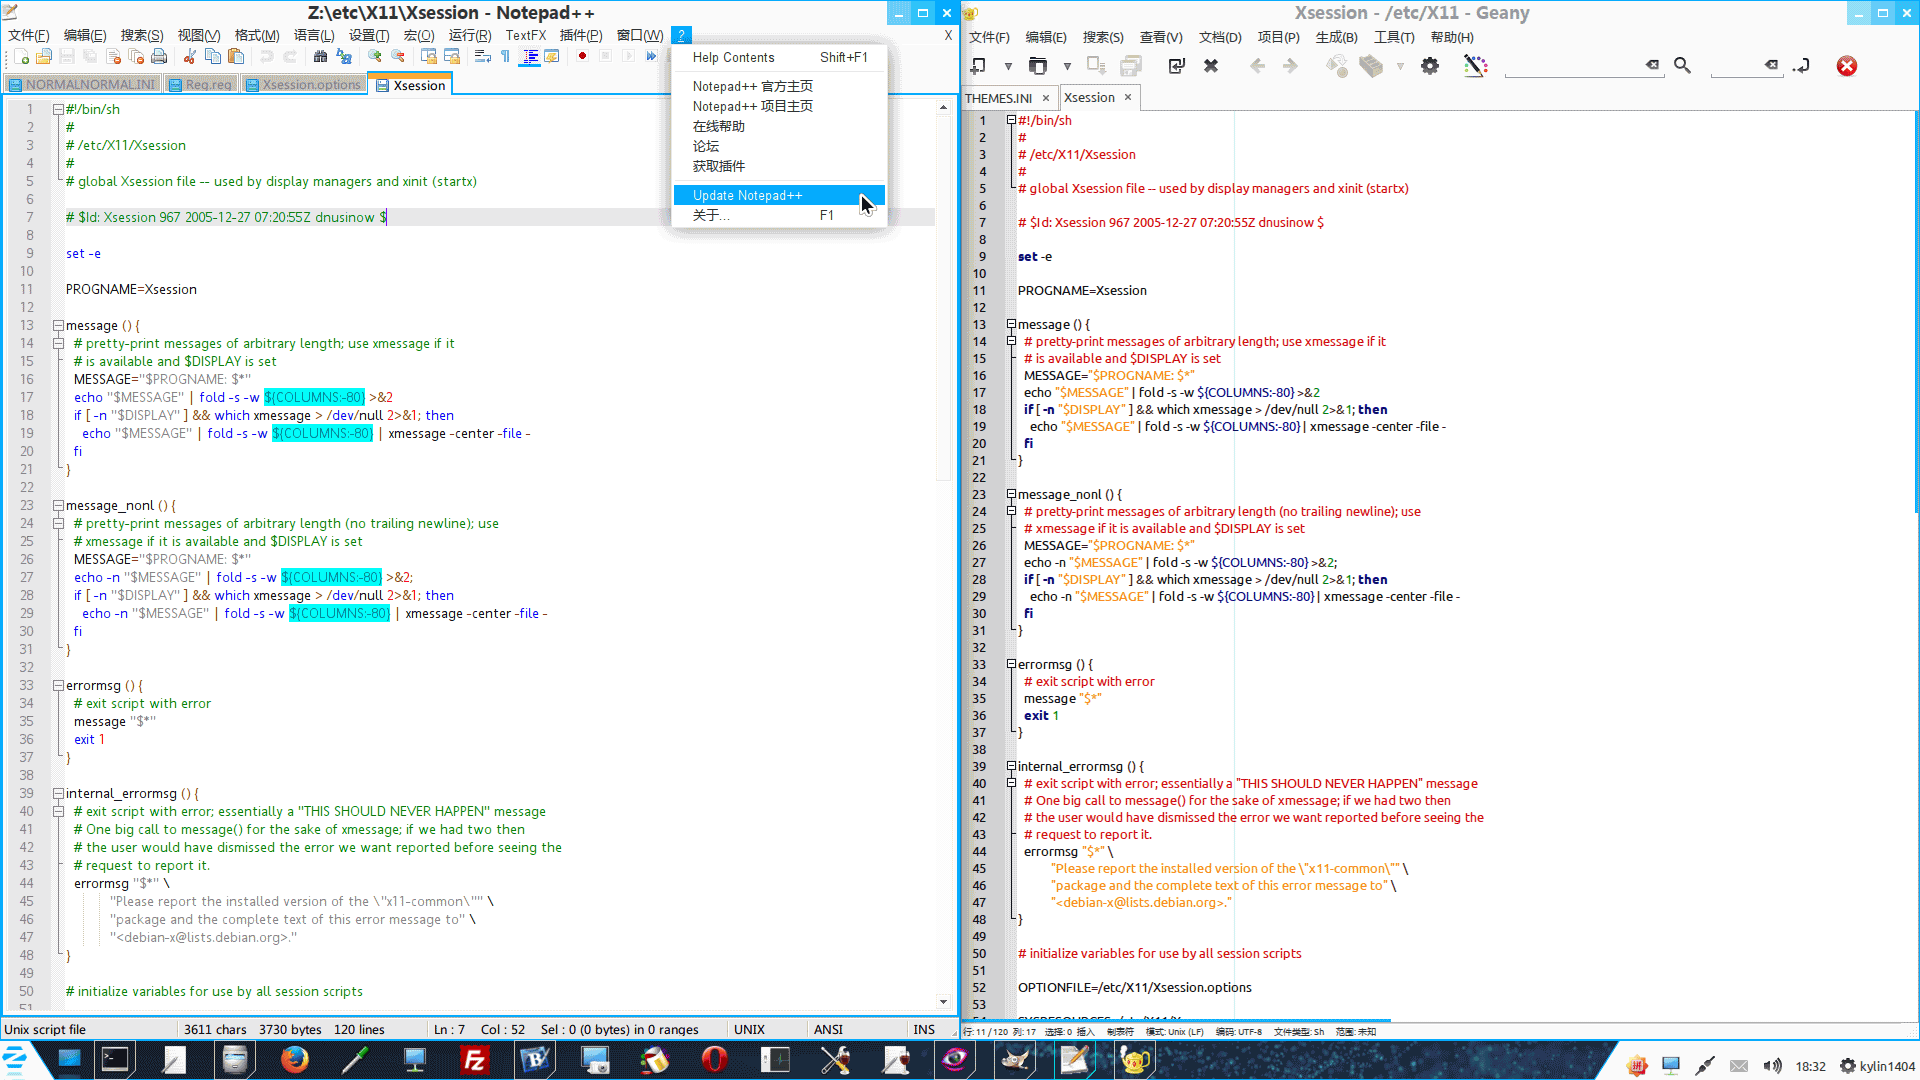Click Cut scissors icon in Notepad++ toolbar

tap(190, 57)
